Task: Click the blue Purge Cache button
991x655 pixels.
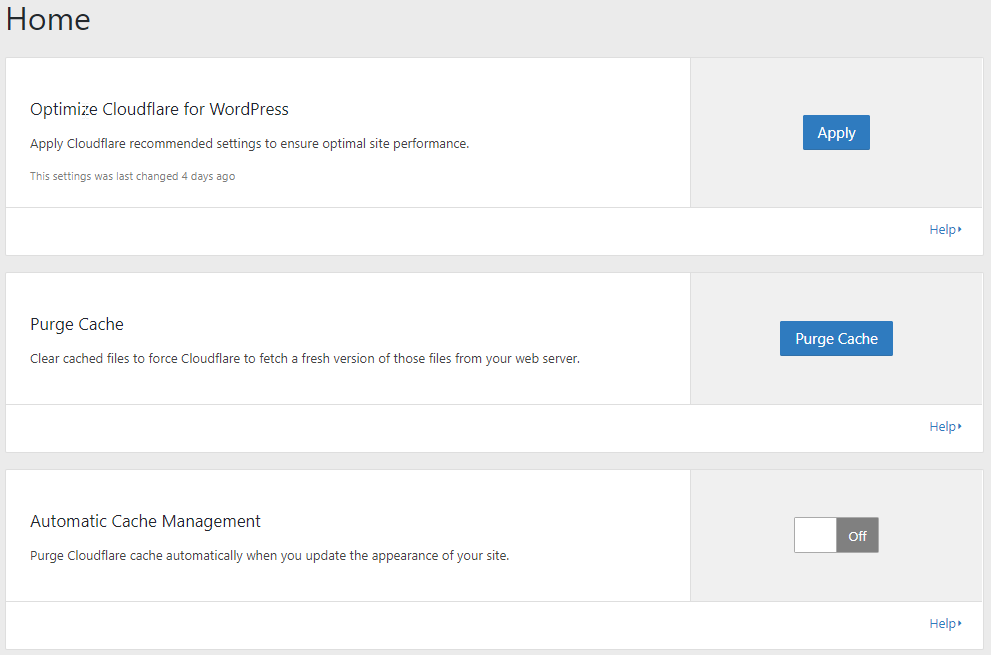Action: pos(836,339)
